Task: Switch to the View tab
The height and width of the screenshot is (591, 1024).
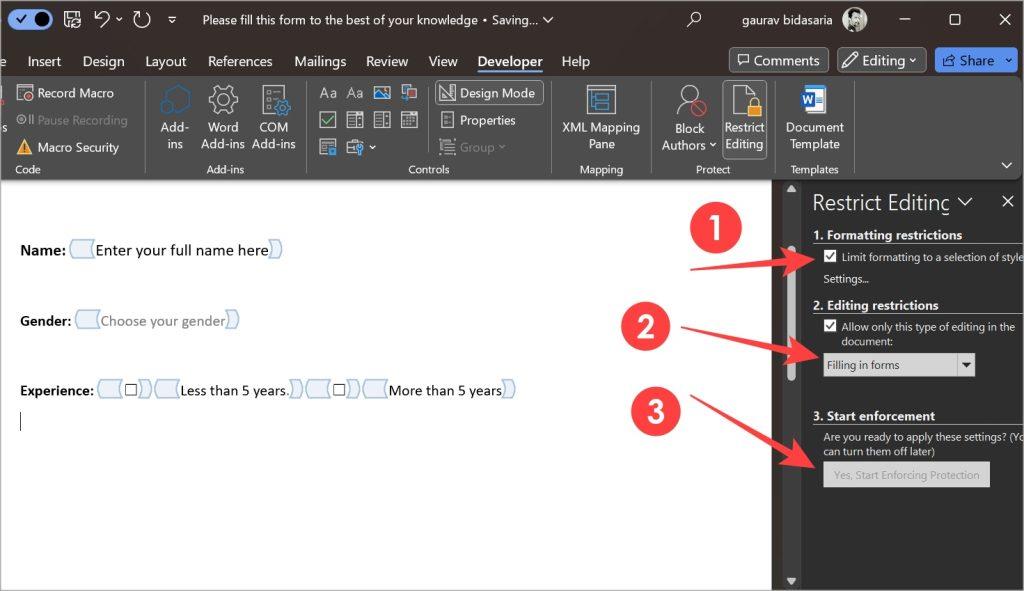Action: [443, 61]
